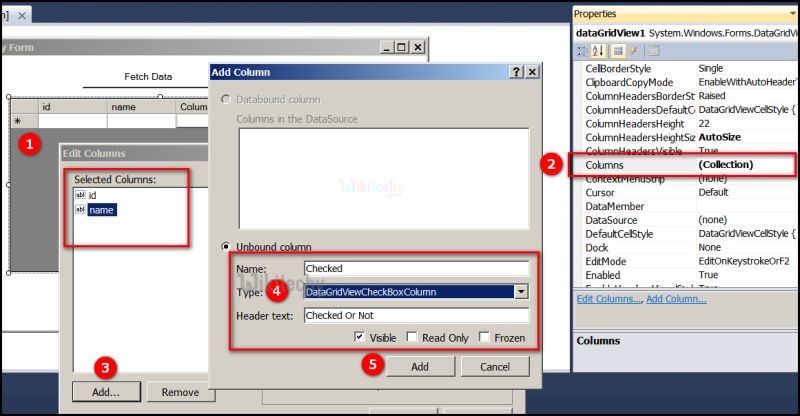Screen dimensions: 800x416
Task: Click Remove in Edit Columns dialog
Action: tap(180, 392)
